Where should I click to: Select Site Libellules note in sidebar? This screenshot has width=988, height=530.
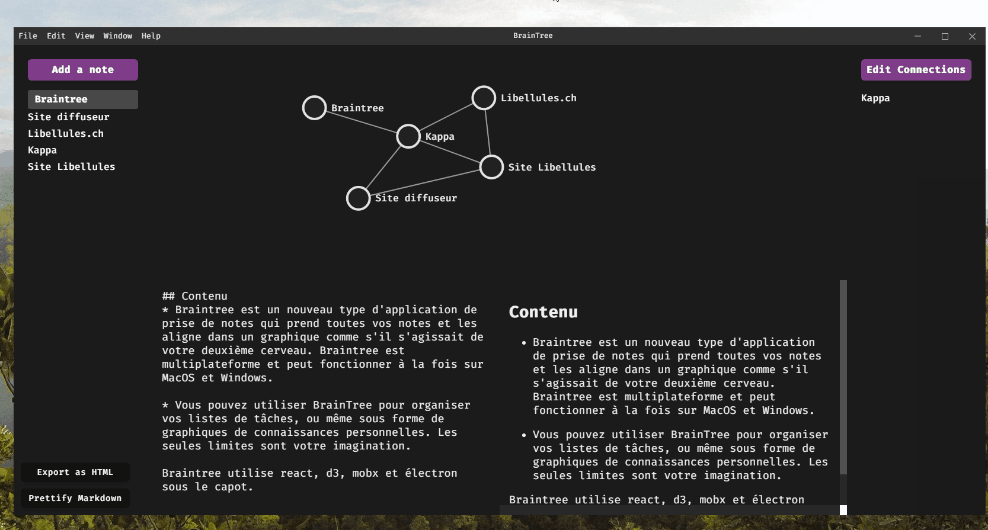pyautogui.click(x=71, y=166)
